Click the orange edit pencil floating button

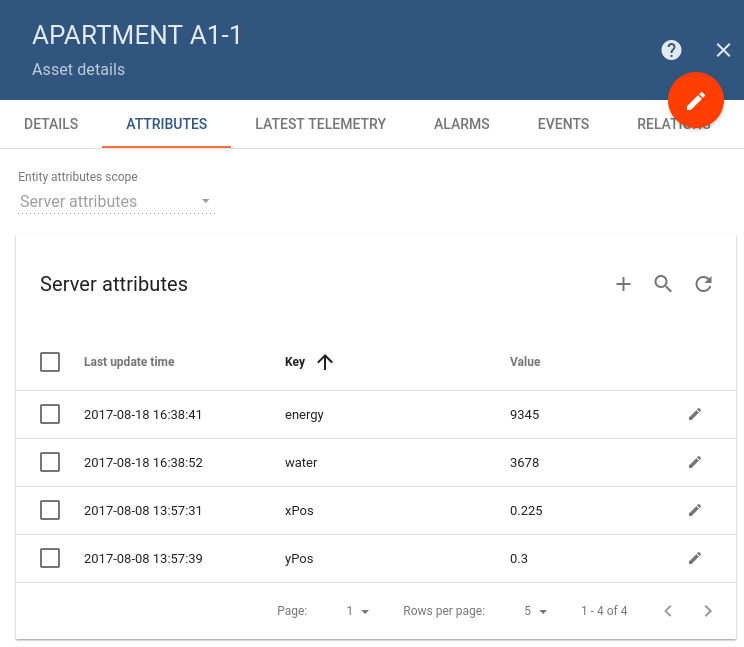point(696,101)
